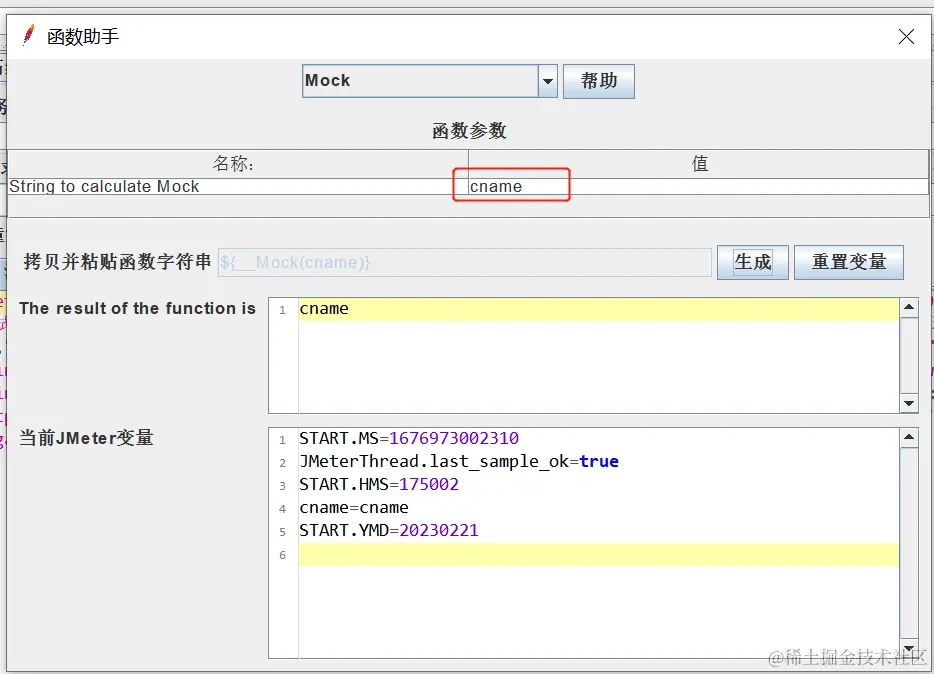Click the 重置变量 reset variables button
Viewport: 934px width, 674px height.
coord(849,262)
